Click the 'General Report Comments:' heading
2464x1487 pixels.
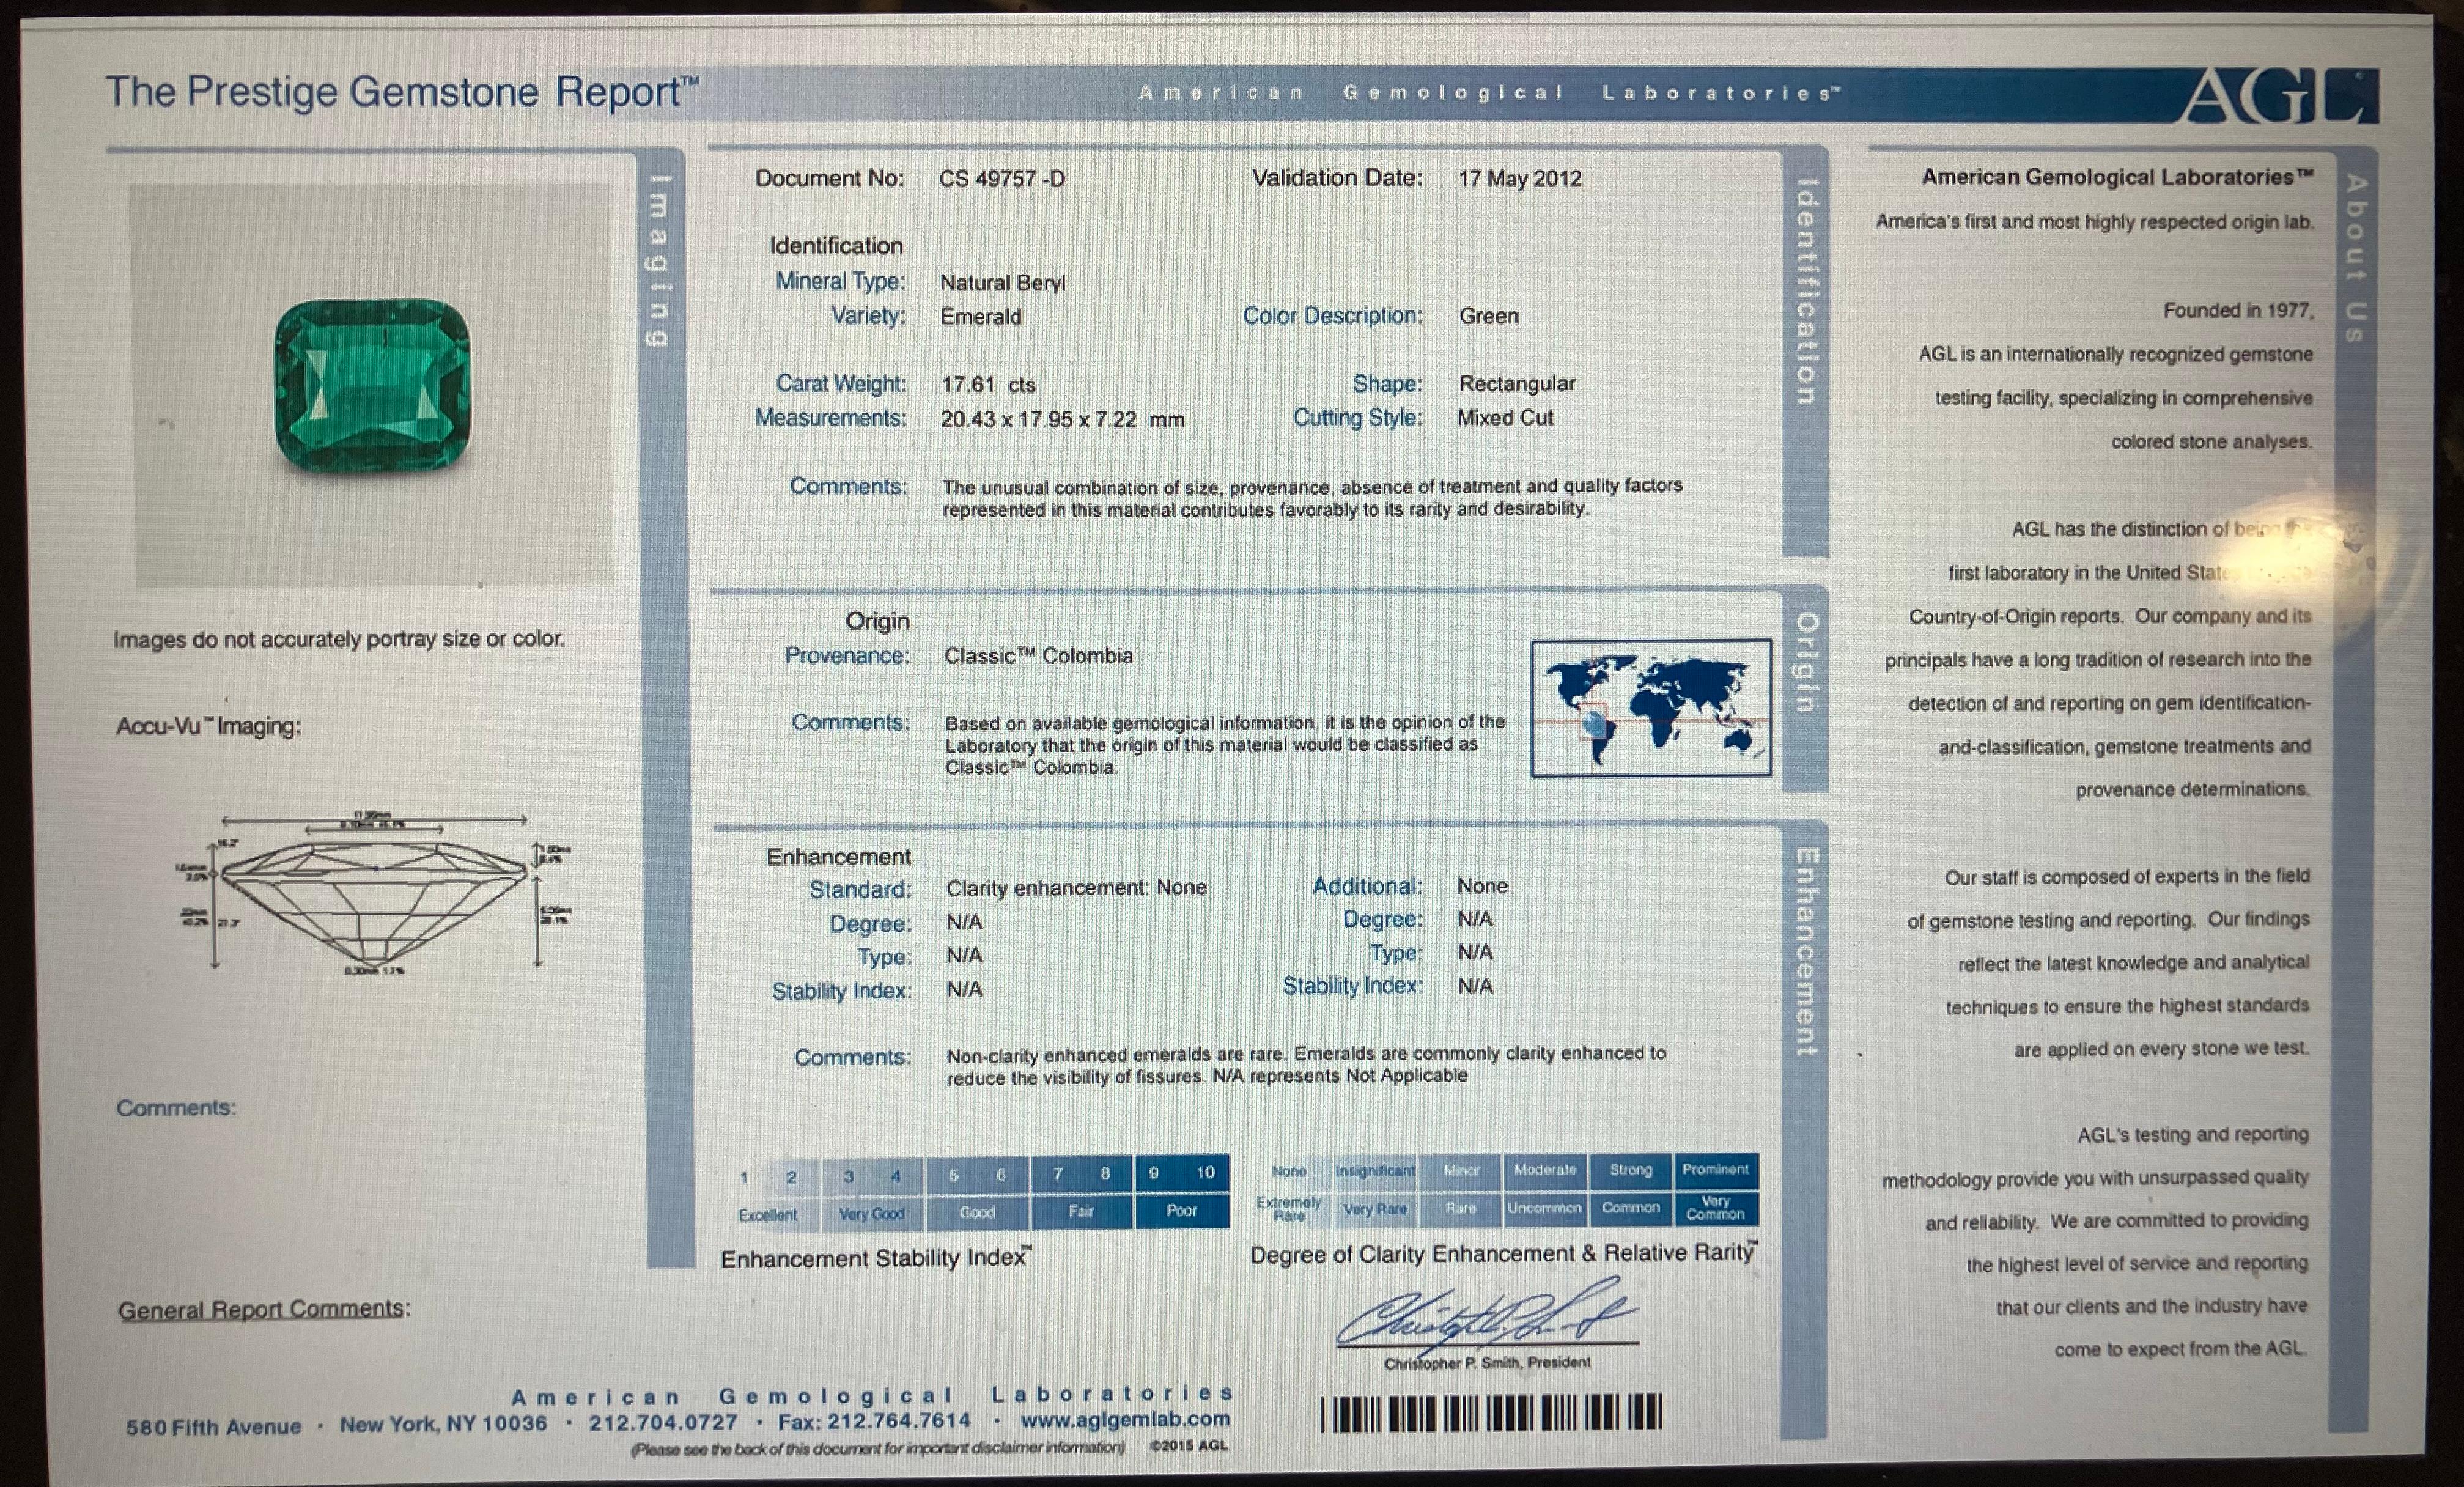coord(265,1309)
